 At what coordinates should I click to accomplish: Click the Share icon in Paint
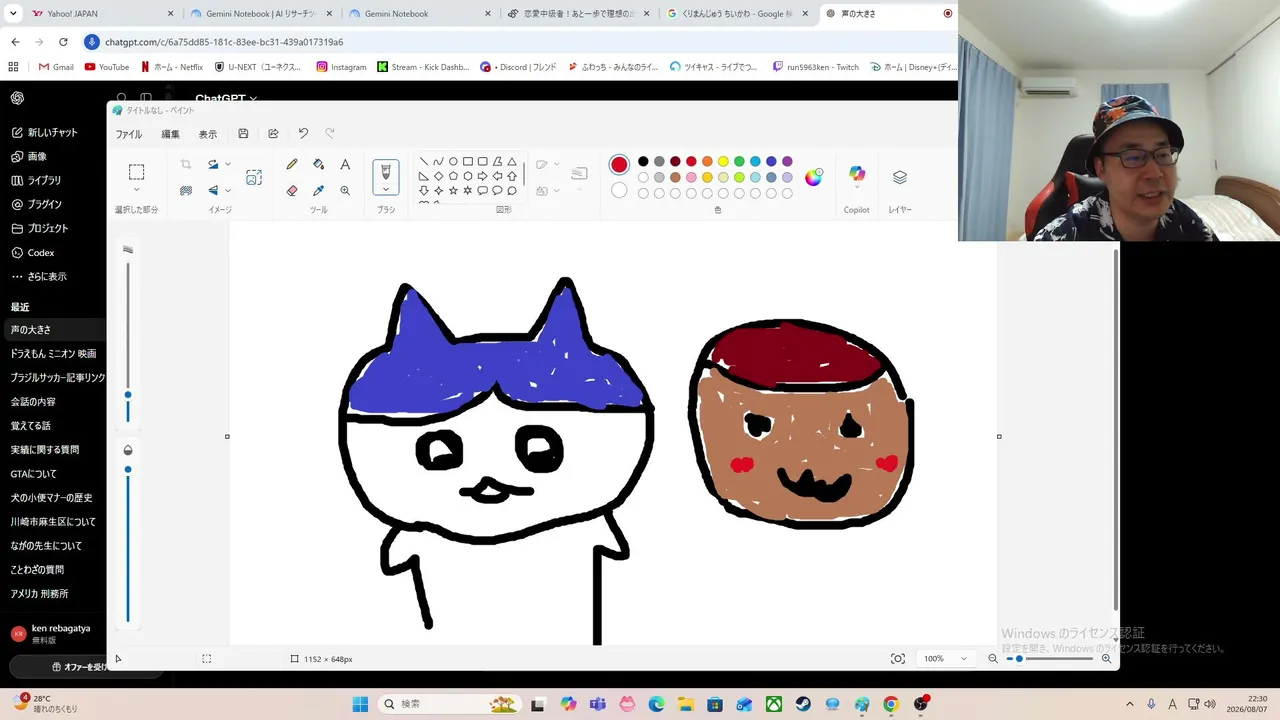point(273,133)
